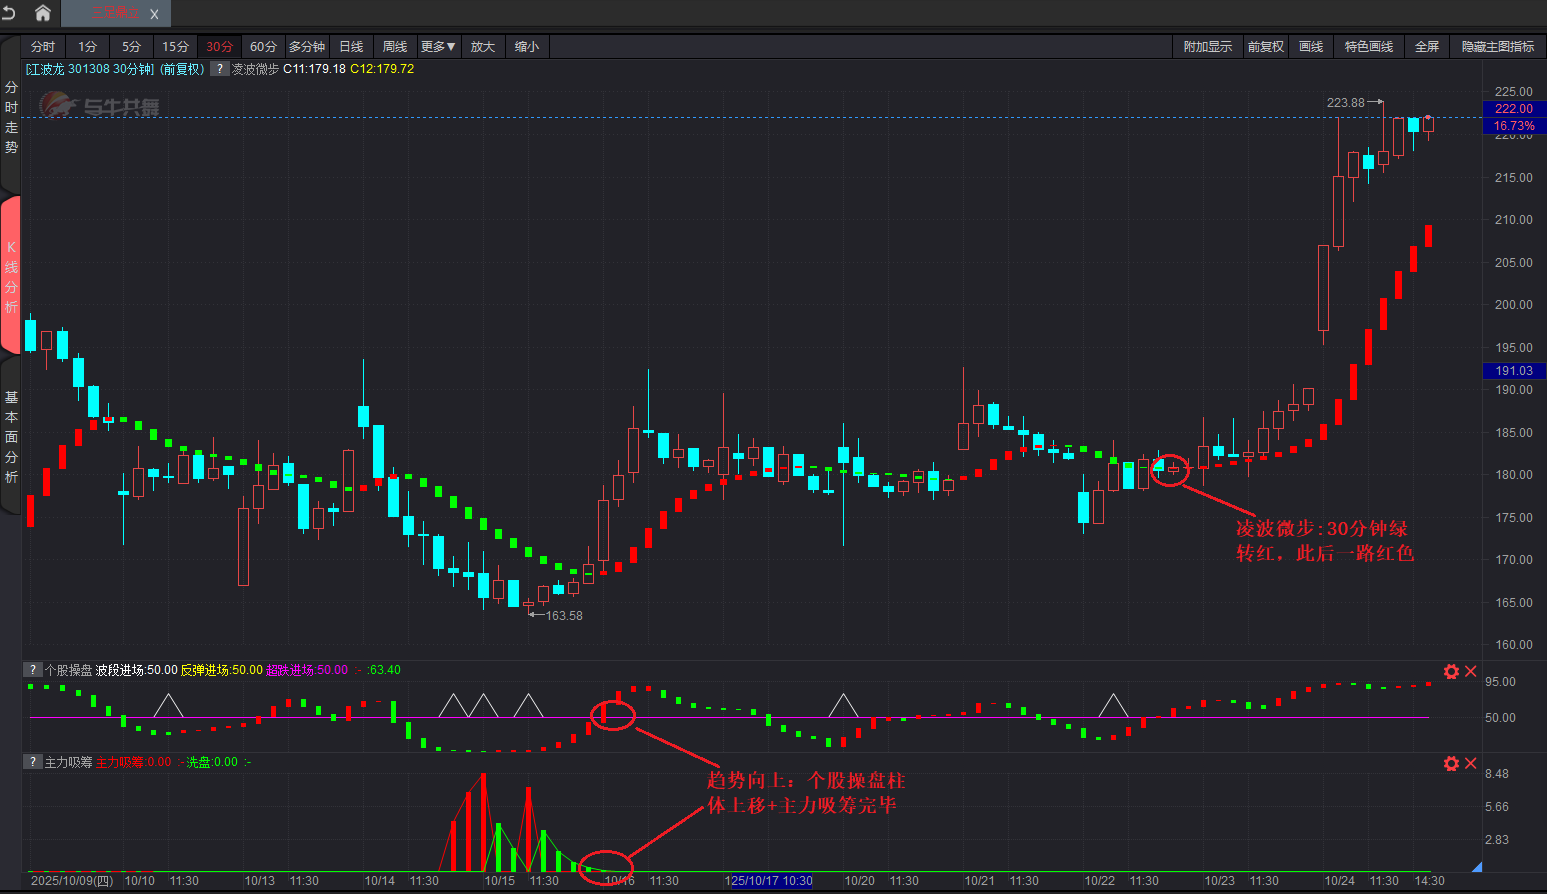Open settings gear of 个股操盘 panel
The width and height of the screenshot is (1547, 894).
click(1451, 671)
